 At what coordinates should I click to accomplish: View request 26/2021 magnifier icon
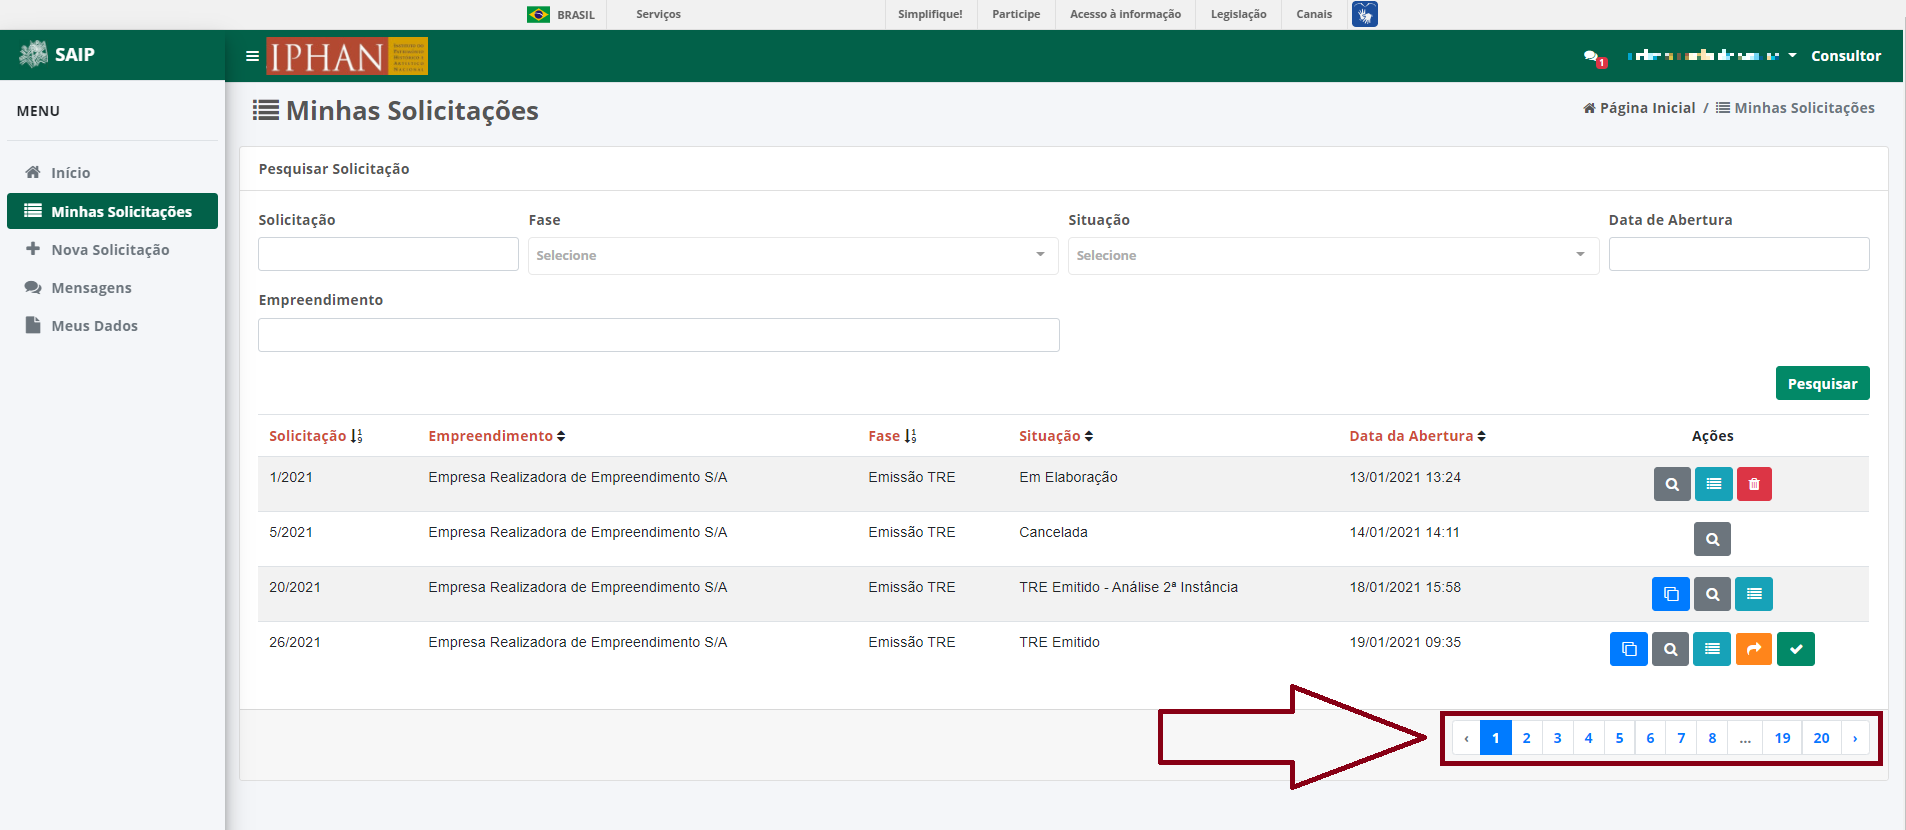click(1670, 649)
